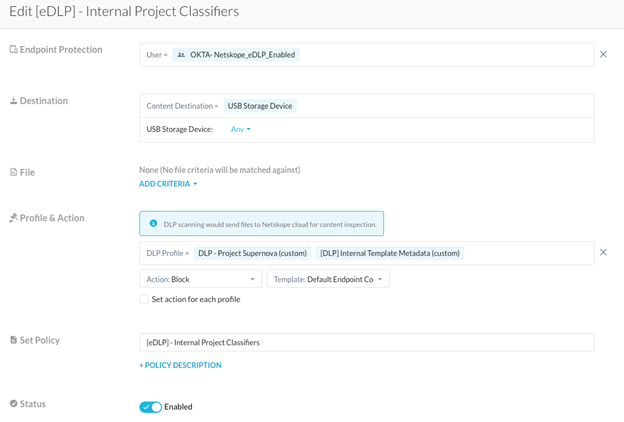Expand the USB Storage Device Any dropdown
This screenshot has height=422, width=624.
241,129
